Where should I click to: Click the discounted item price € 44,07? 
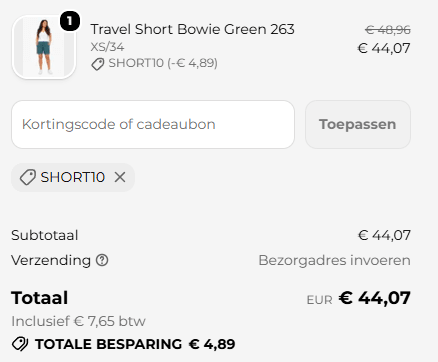pos(384,48)
